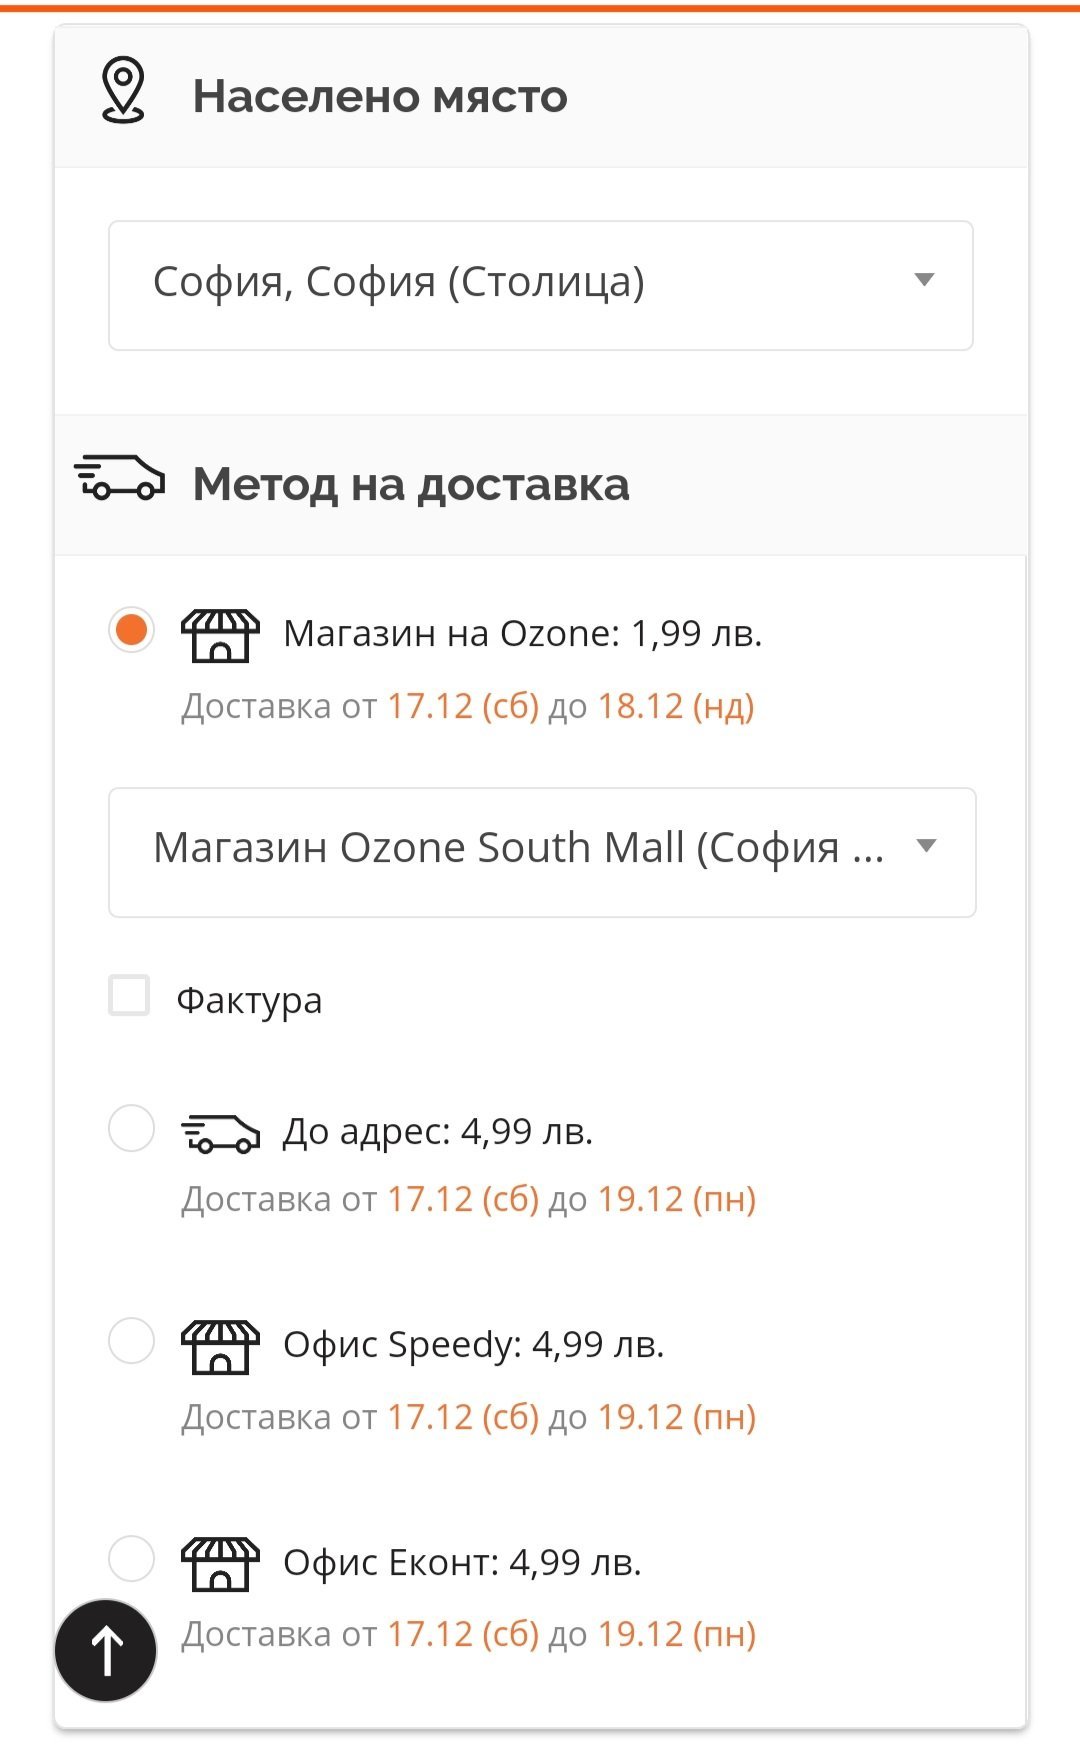
Task: Click the storefront icon for Офис Еконт
Action: point(220,1564)
